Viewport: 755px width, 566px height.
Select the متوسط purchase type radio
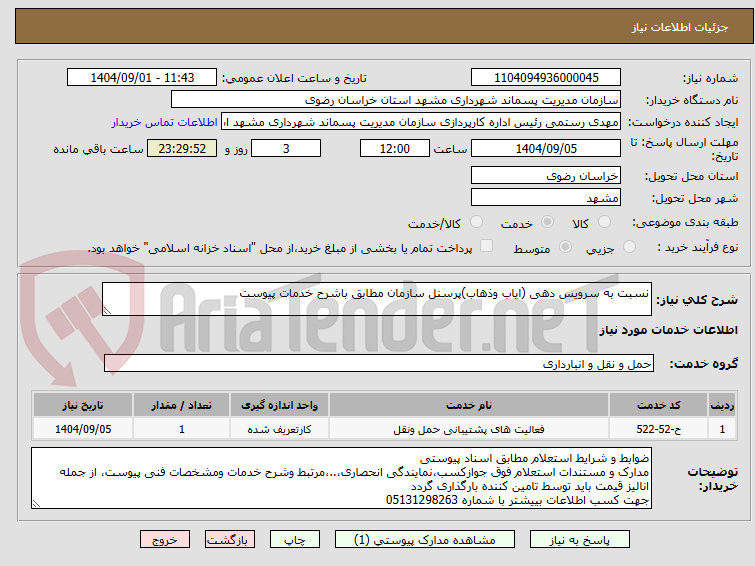pyautogui.click(x=565, y=247)
